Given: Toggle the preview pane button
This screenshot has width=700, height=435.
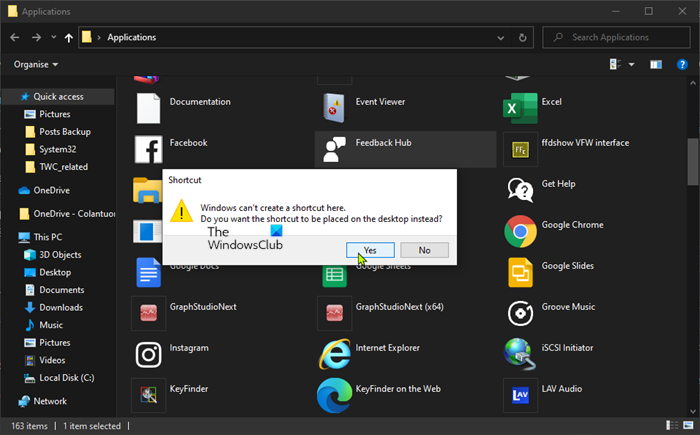Looking at the screenshot, I should click(656, 65).
